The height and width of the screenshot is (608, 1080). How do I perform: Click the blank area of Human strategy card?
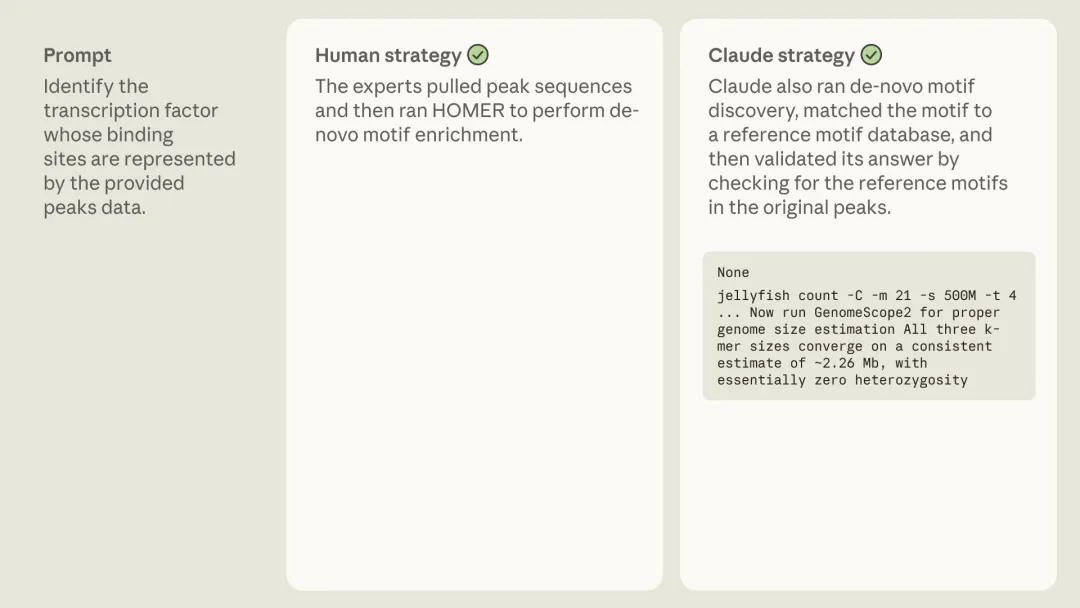[x=474, y=380]
